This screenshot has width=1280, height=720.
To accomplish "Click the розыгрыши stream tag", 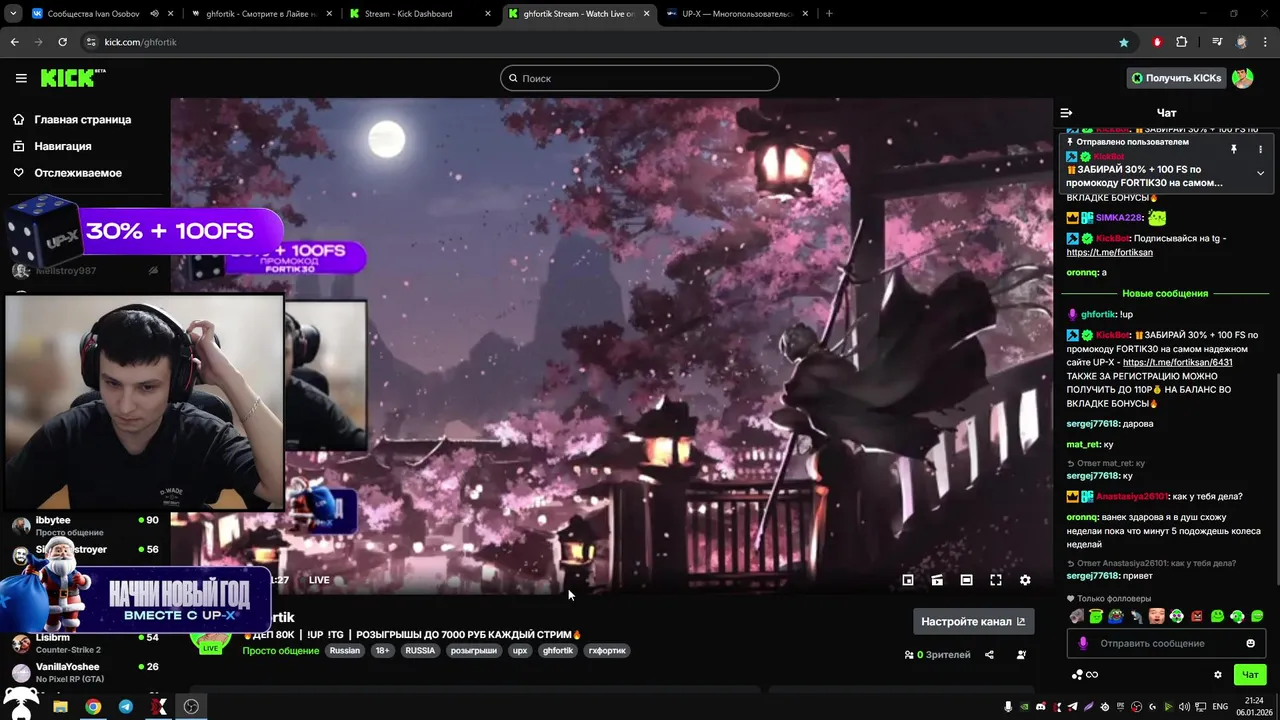I will pos(474,650).
